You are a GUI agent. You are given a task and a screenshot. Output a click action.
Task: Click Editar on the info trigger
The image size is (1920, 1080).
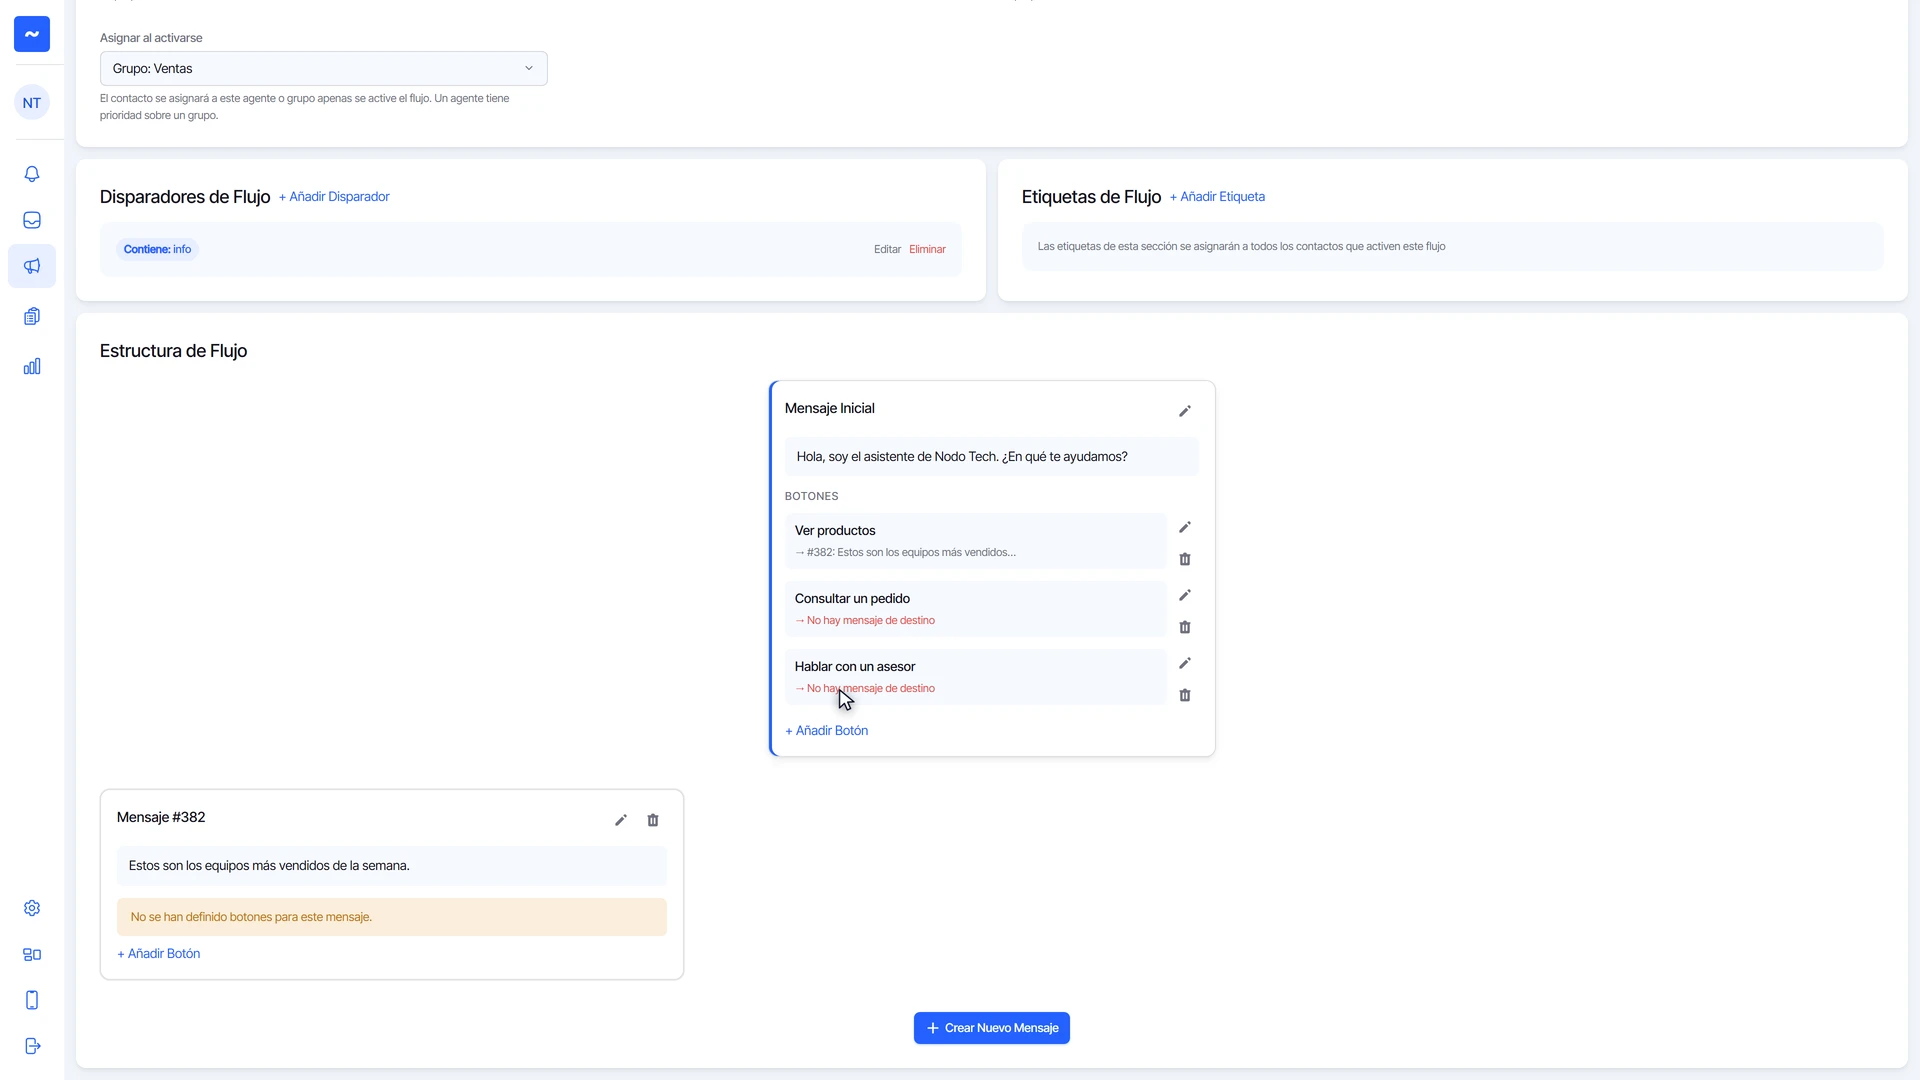tap(887, 250)
